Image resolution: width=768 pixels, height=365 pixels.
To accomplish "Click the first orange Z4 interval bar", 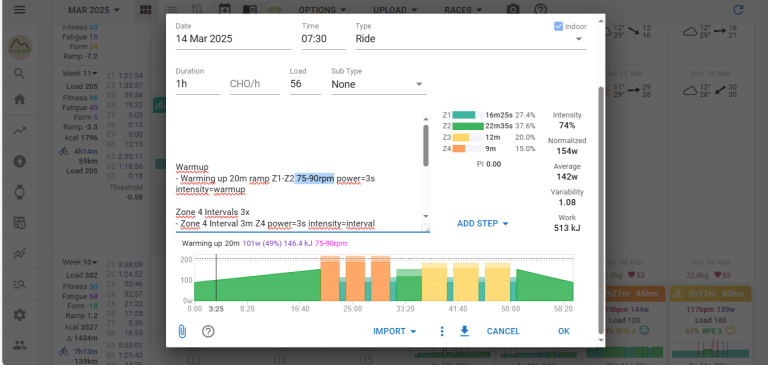I will point(330,278).
